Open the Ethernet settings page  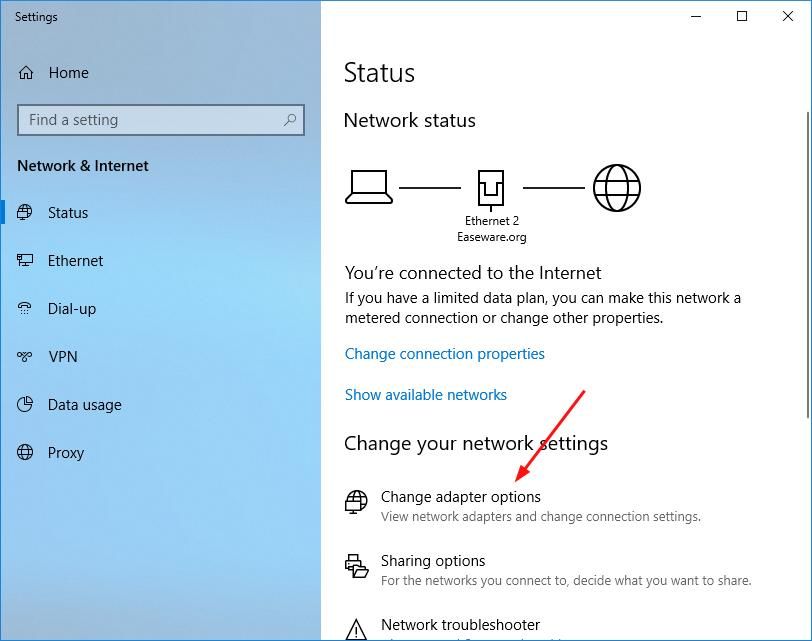click(75, 261)
